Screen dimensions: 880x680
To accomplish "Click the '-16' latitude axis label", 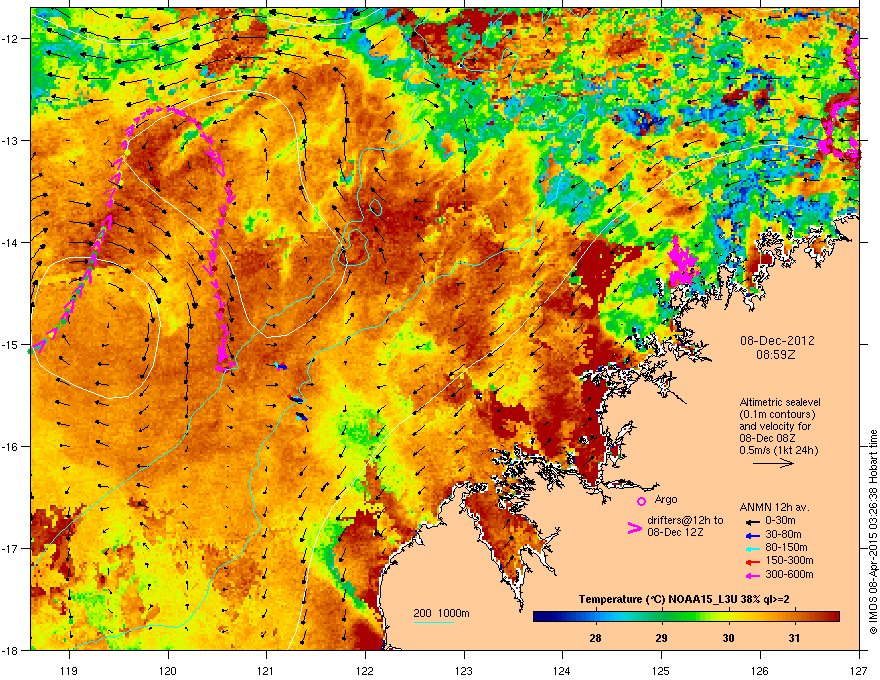I will pyautogui.click(x=10, y=447).
